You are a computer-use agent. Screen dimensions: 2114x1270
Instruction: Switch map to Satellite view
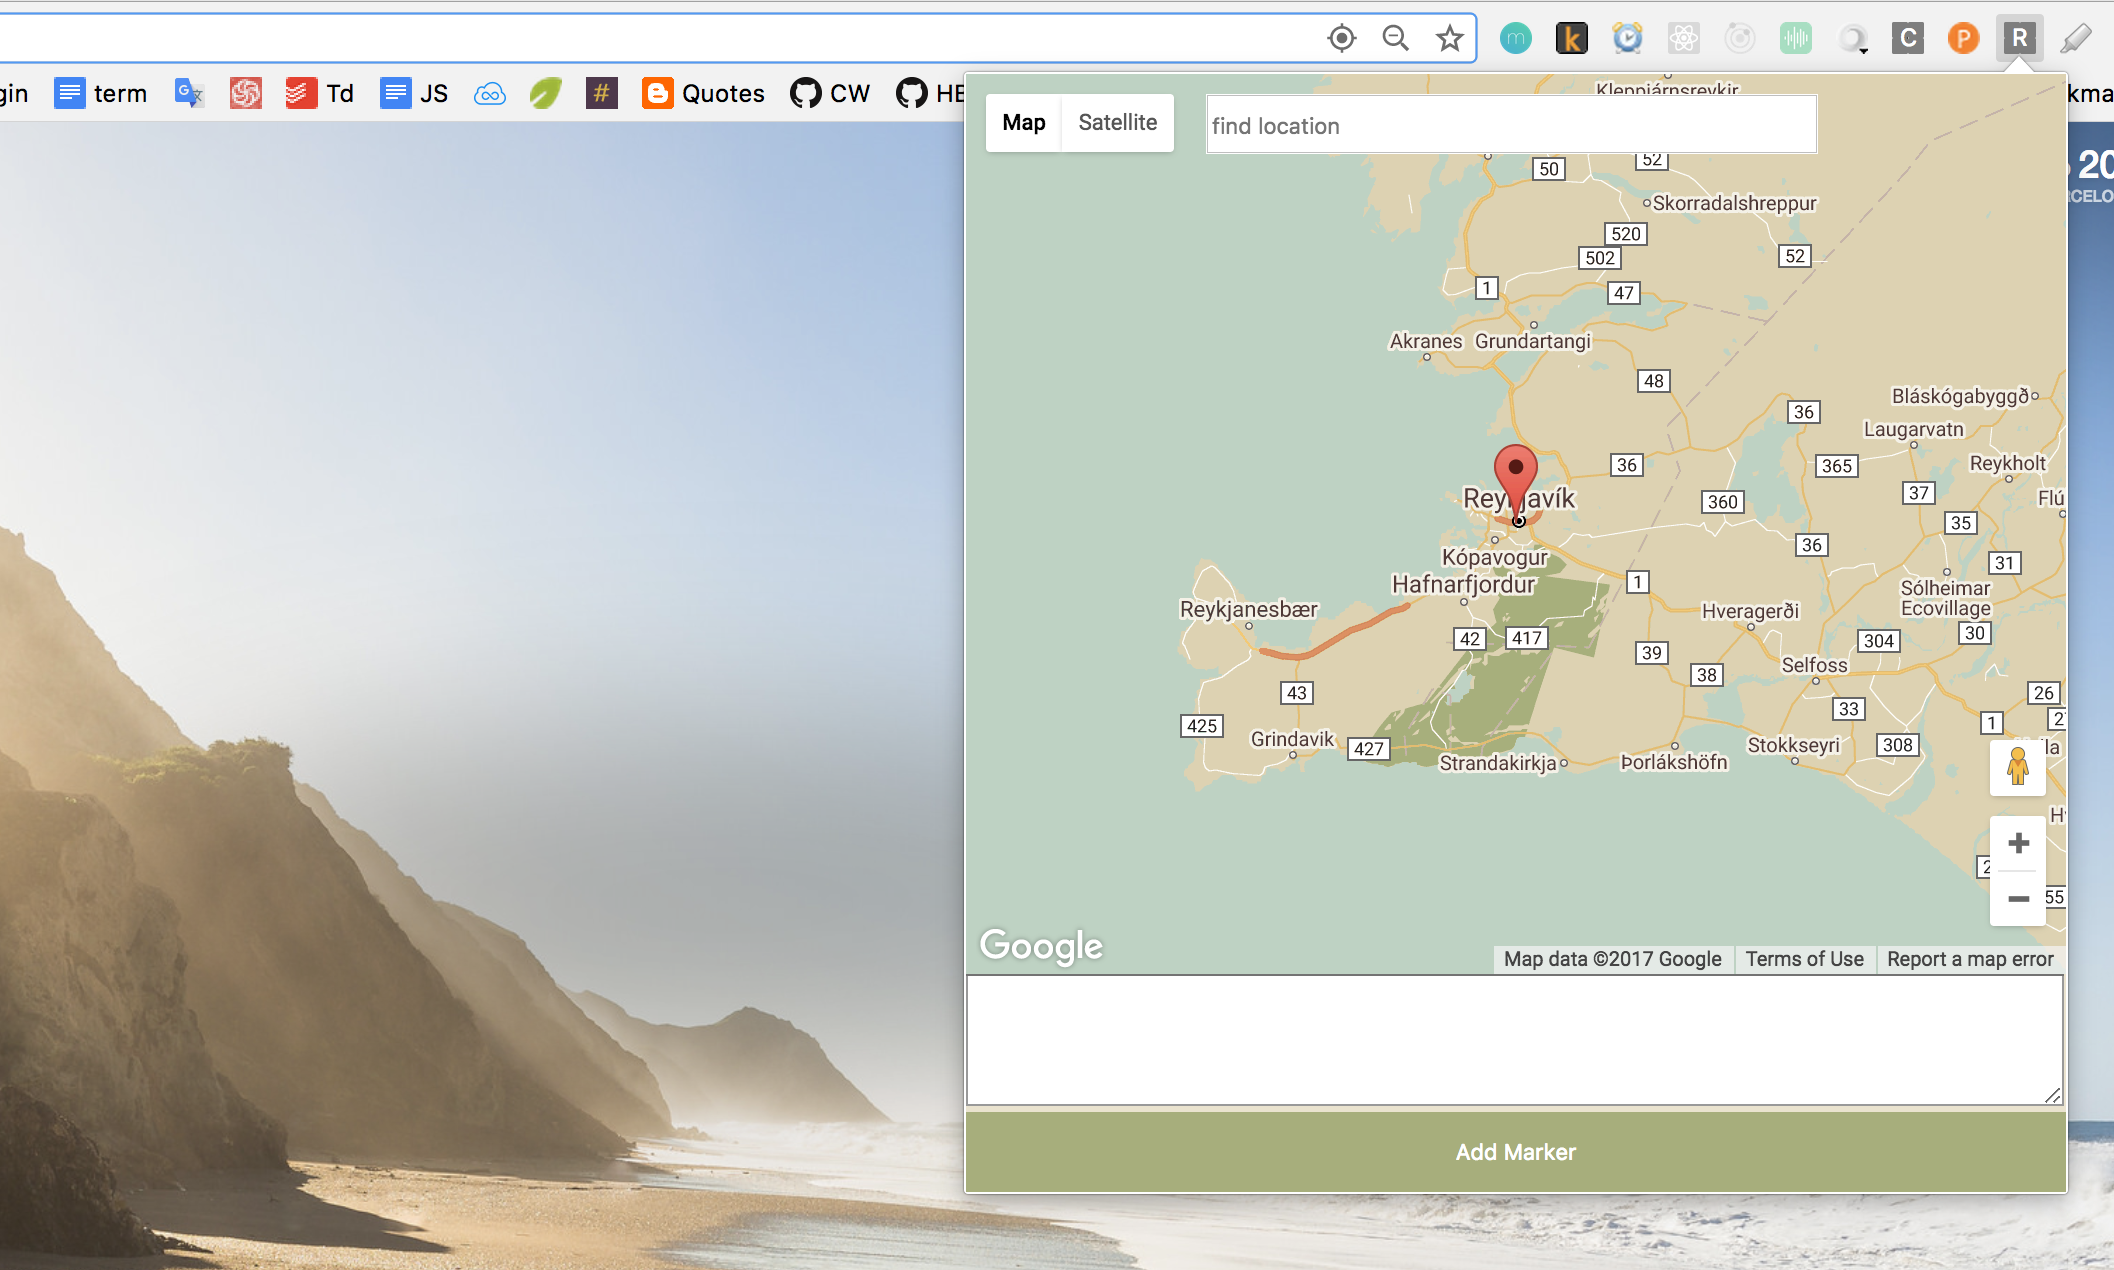1117,123
